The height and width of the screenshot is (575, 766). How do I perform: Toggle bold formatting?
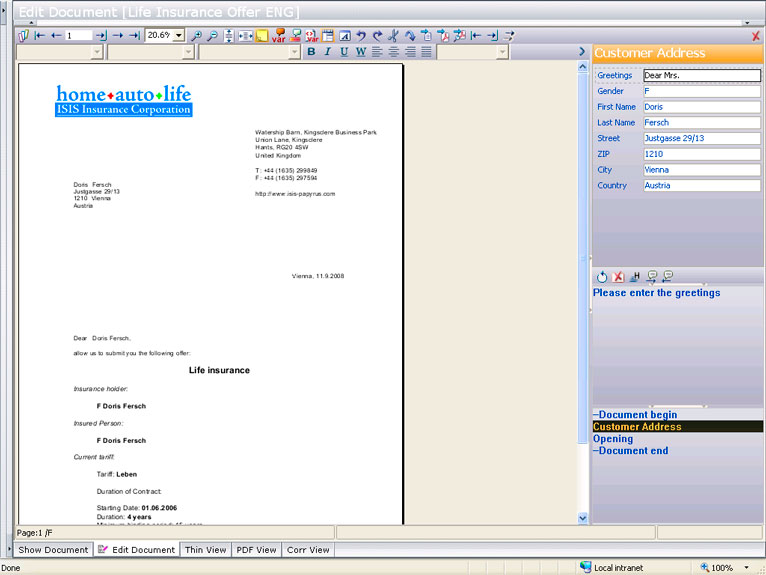311,52
